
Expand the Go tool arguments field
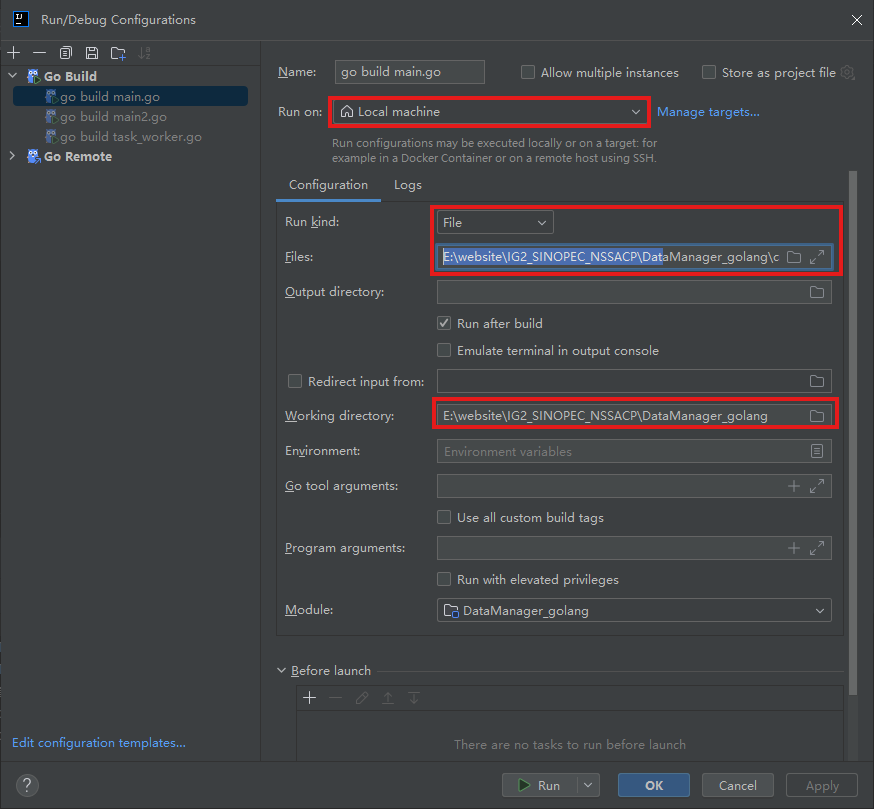pos(817,486)
